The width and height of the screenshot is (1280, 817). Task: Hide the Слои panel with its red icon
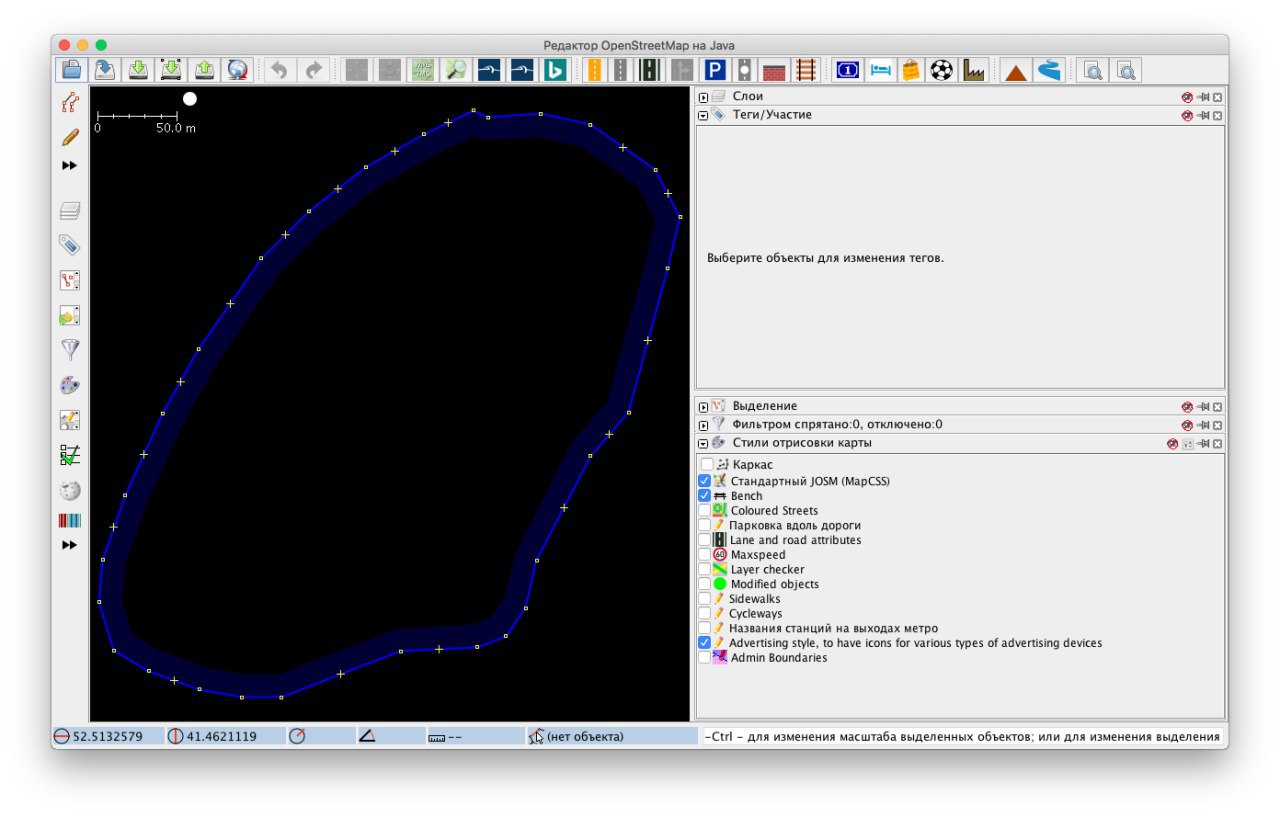tap(1187, 97)
